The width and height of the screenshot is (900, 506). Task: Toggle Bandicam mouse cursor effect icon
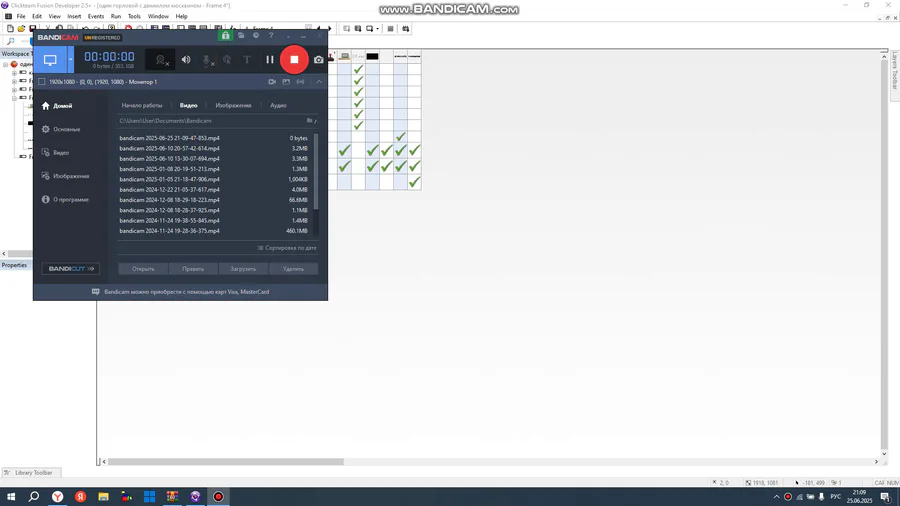pyautogui.click(x=227, y=60)
